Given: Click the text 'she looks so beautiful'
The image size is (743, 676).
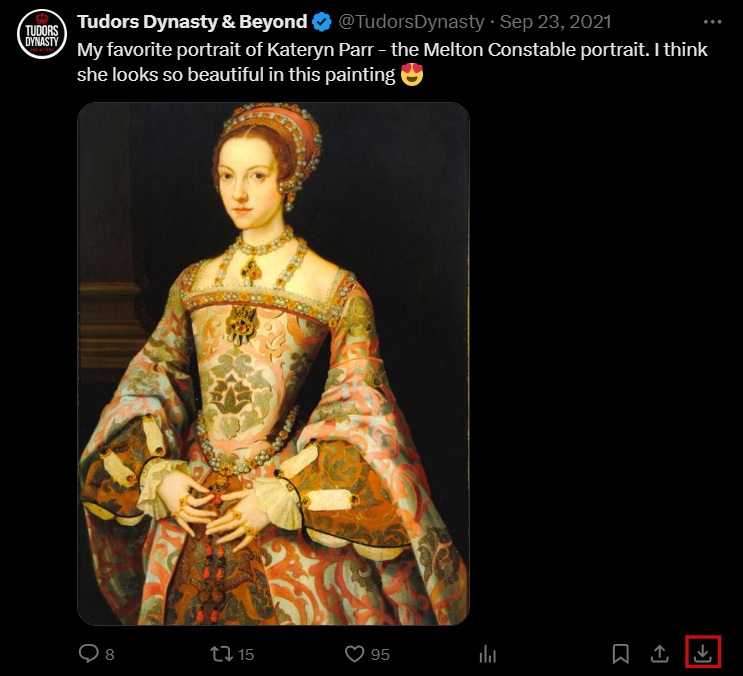Looking at the screenshot, I should click(158, 75).
